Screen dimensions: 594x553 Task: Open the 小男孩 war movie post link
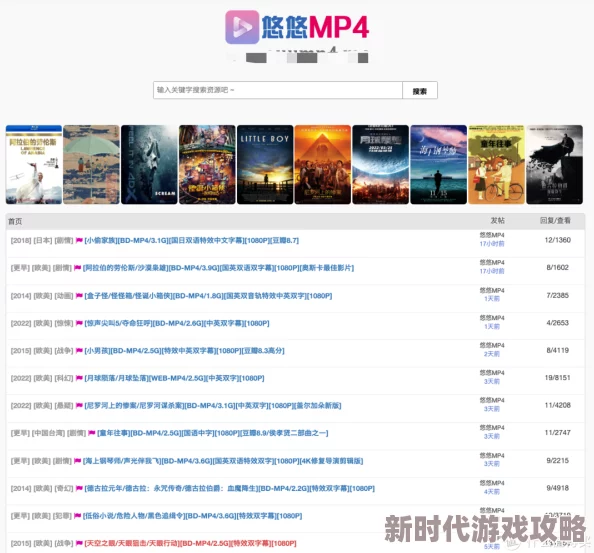(x=184, y=351)
